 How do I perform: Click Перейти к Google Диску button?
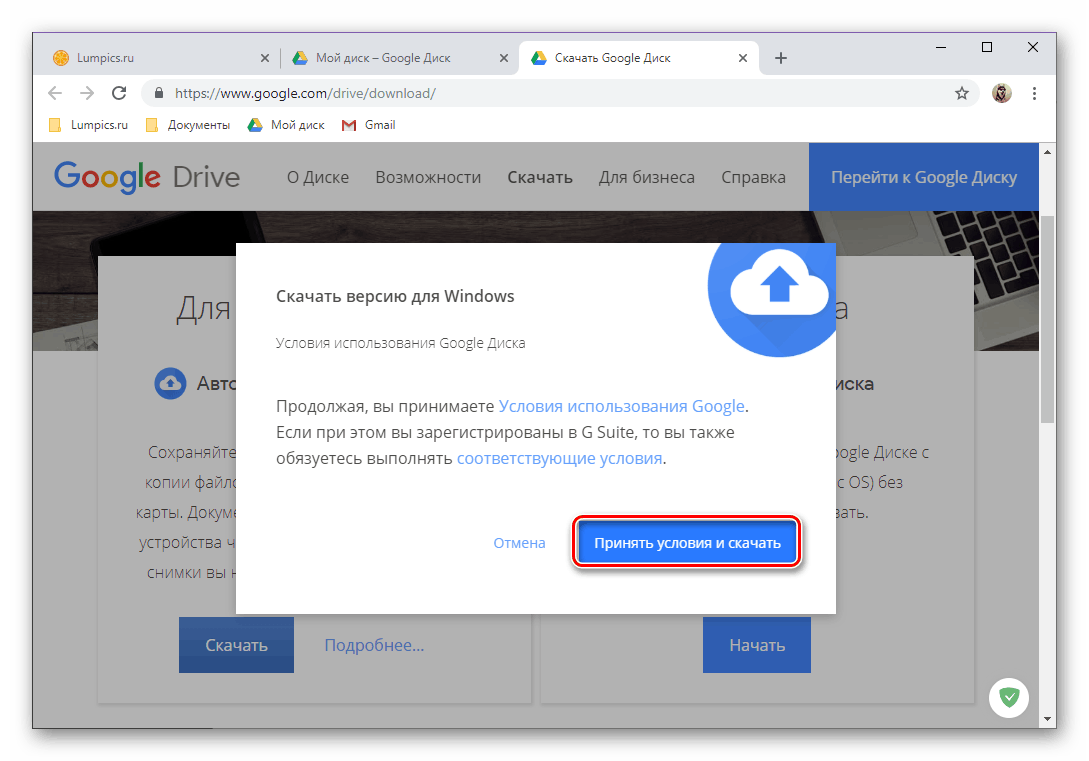924,177
